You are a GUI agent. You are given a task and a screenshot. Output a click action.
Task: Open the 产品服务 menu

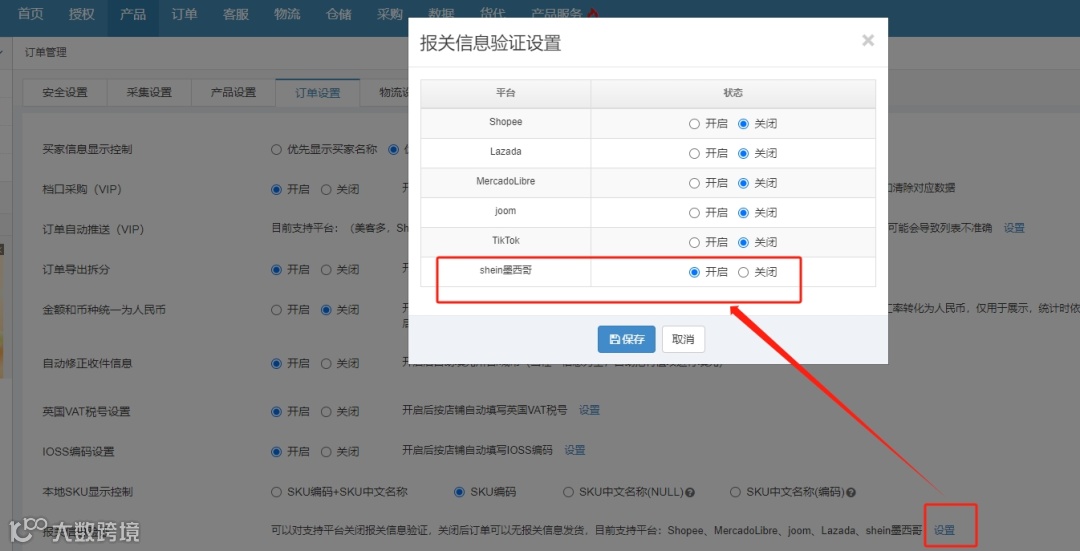(557, 14)
